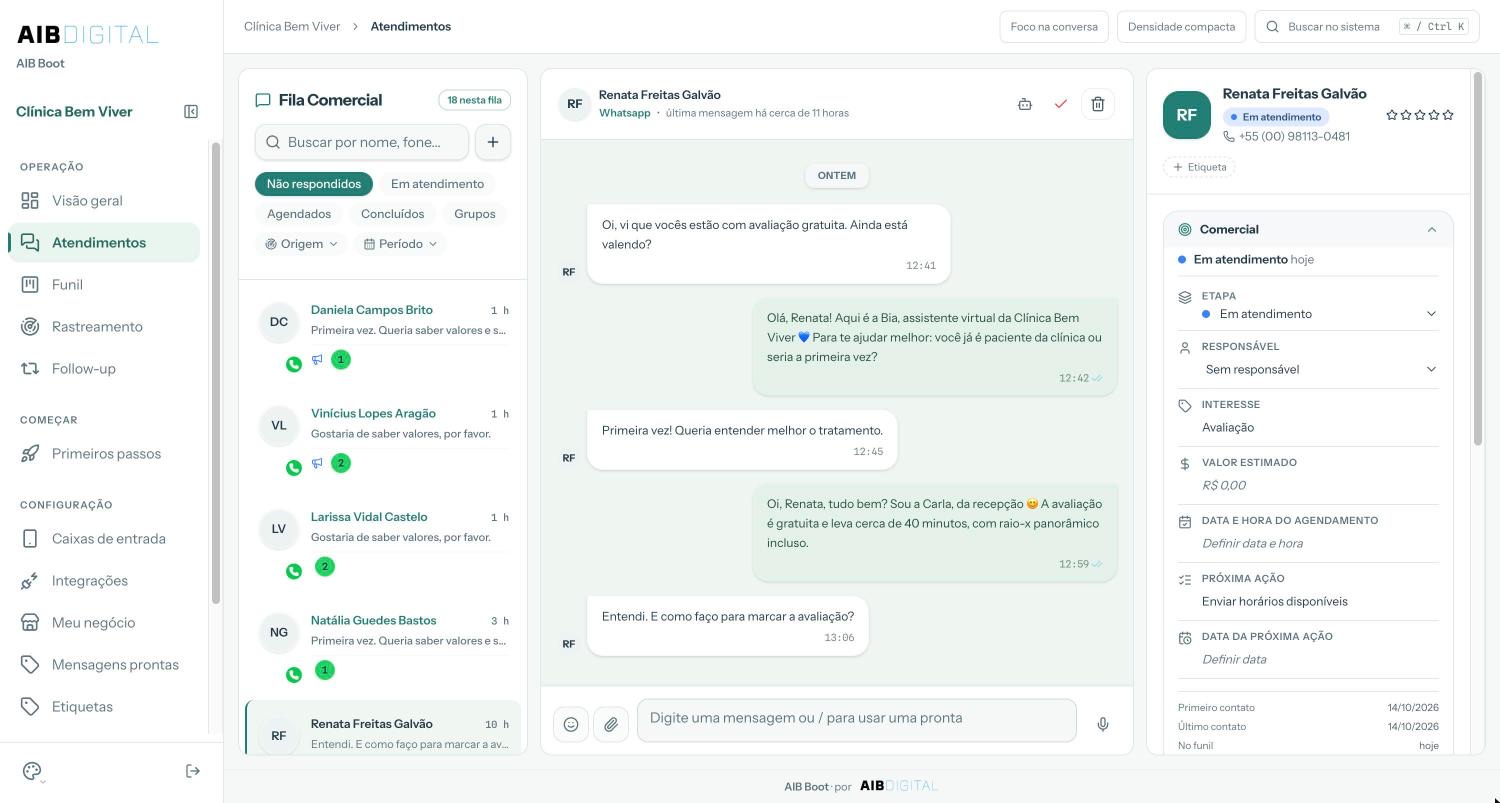Mark the conversation resolved with the check icon
The height and width of the screenshot is (803, 1500).
[x=1061, y=104]
